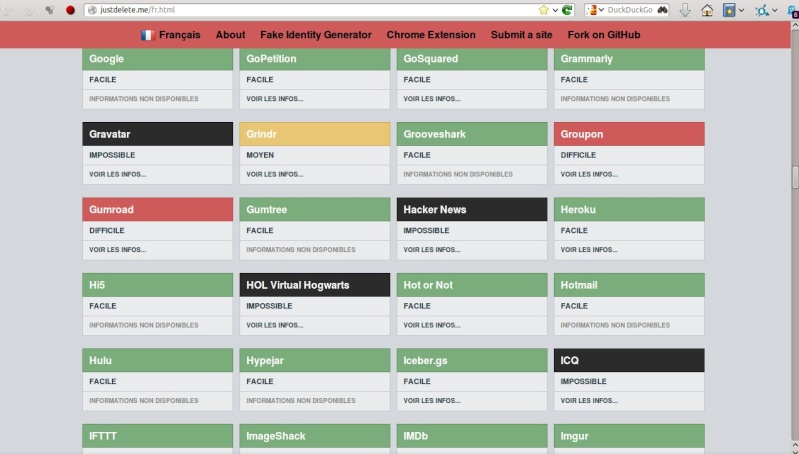Open Fork on GitHub link
This screenshot has width=799, height=454.
[x=604, y=35]
